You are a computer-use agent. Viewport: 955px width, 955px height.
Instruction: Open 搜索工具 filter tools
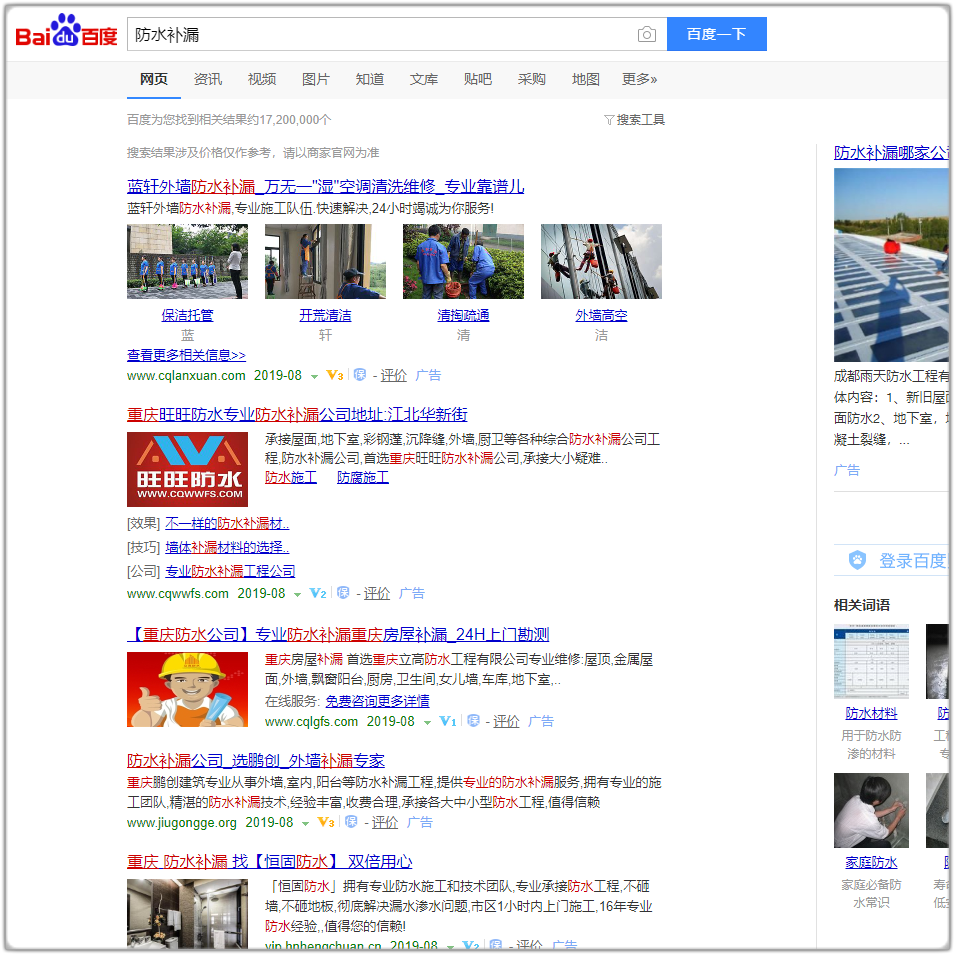634,120
